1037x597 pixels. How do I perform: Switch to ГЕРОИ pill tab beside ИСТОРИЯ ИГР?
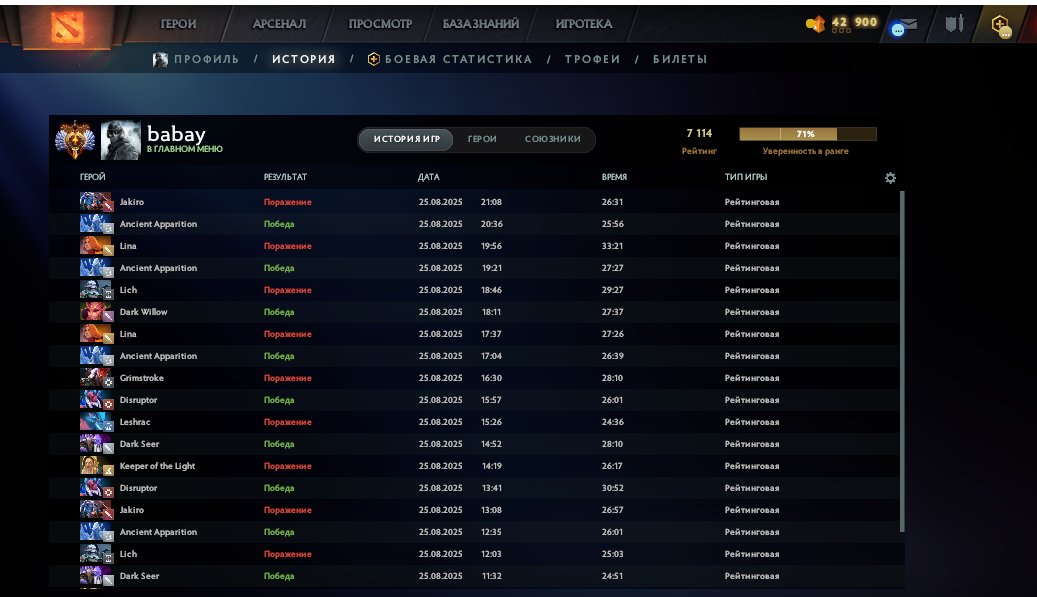pyautogui.click(x=482, y=139)
